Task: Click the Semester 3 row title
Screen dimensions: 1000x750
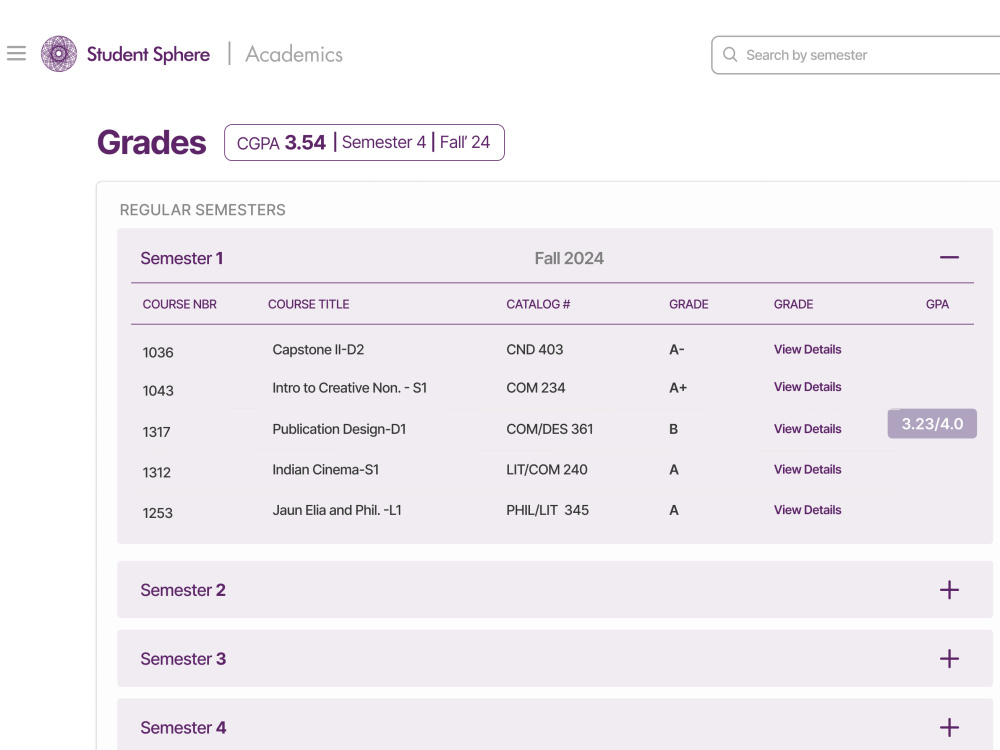Action: click(183, 659)
